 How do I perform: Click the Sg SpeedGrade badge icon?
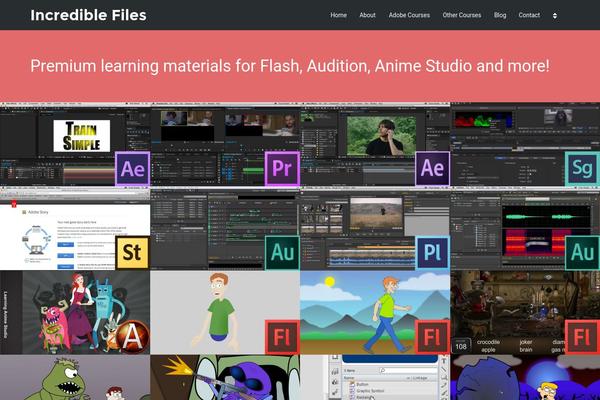582,168
